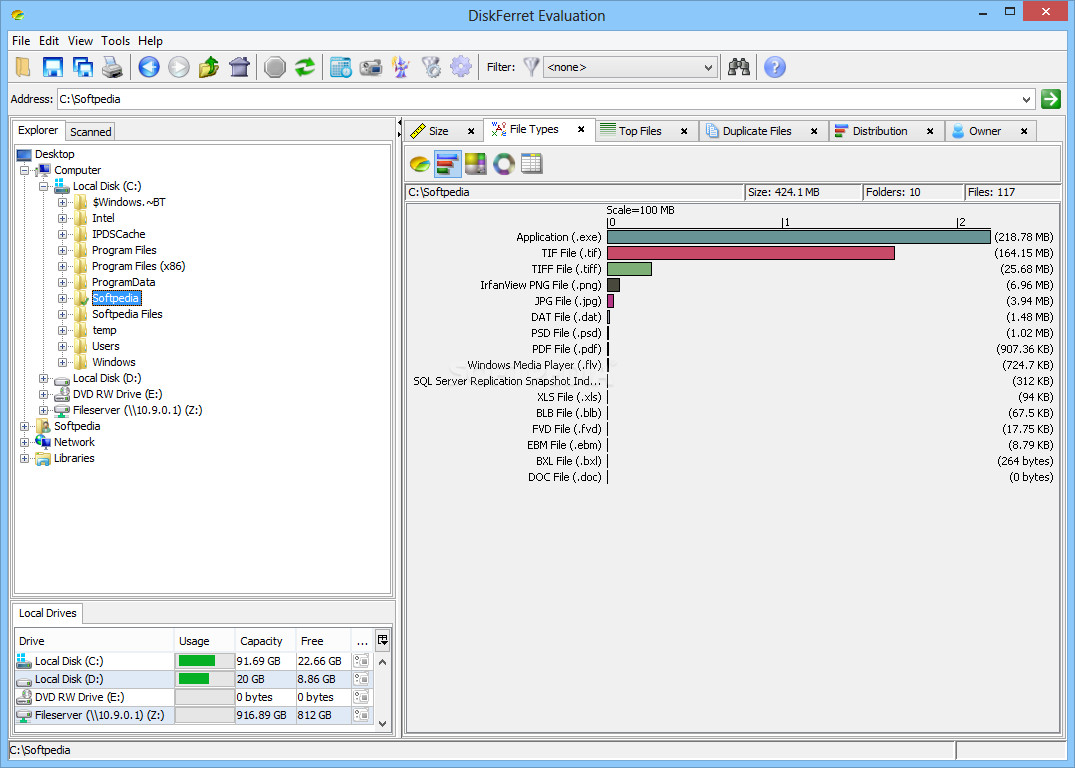Open the Address bar history dropdown
This screenshot has height=768, width=1075.
click(x=1026, y=99)
